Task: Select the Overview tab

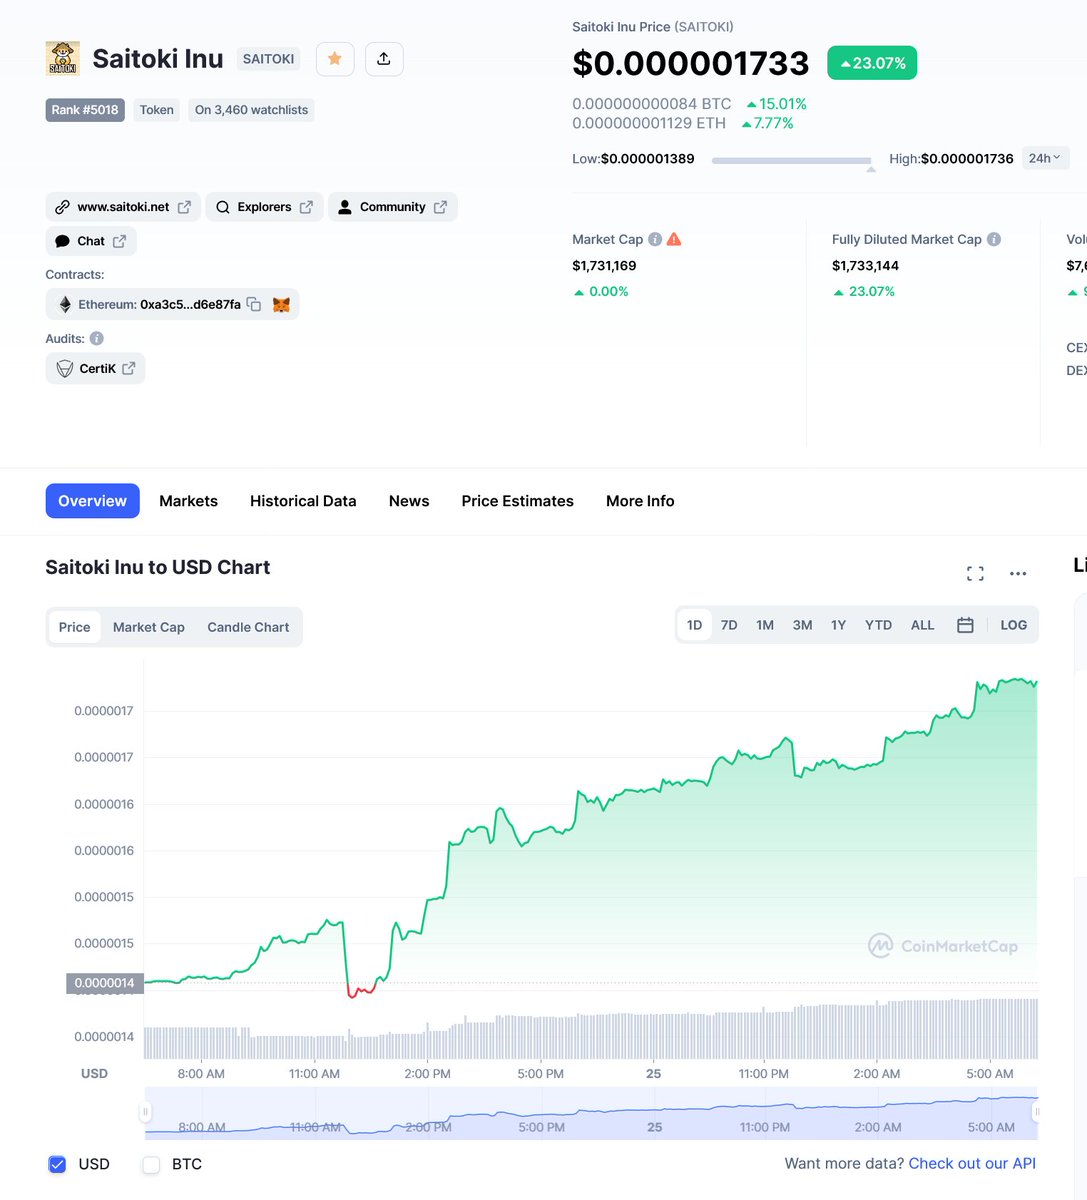Action: click(x=92, y=501)
